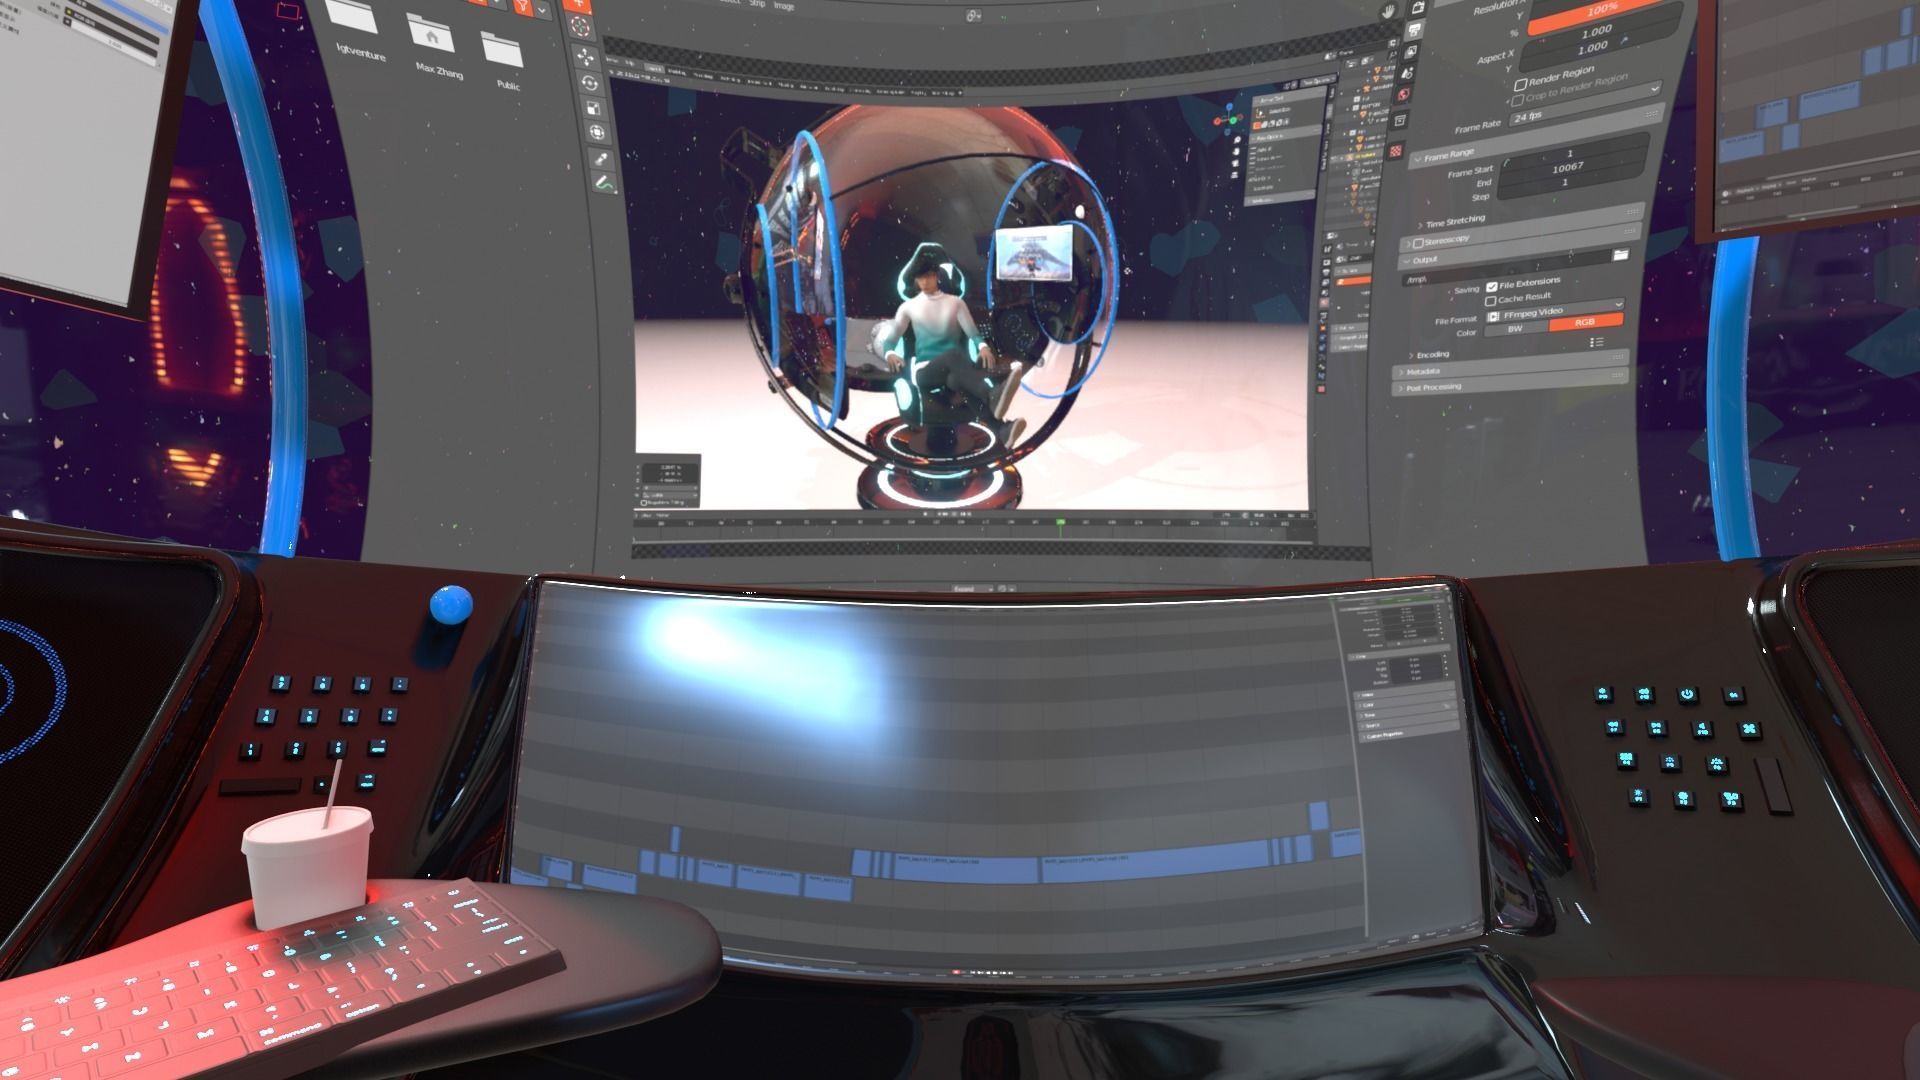Enable the Render Region checkbox

[1521, 84]
